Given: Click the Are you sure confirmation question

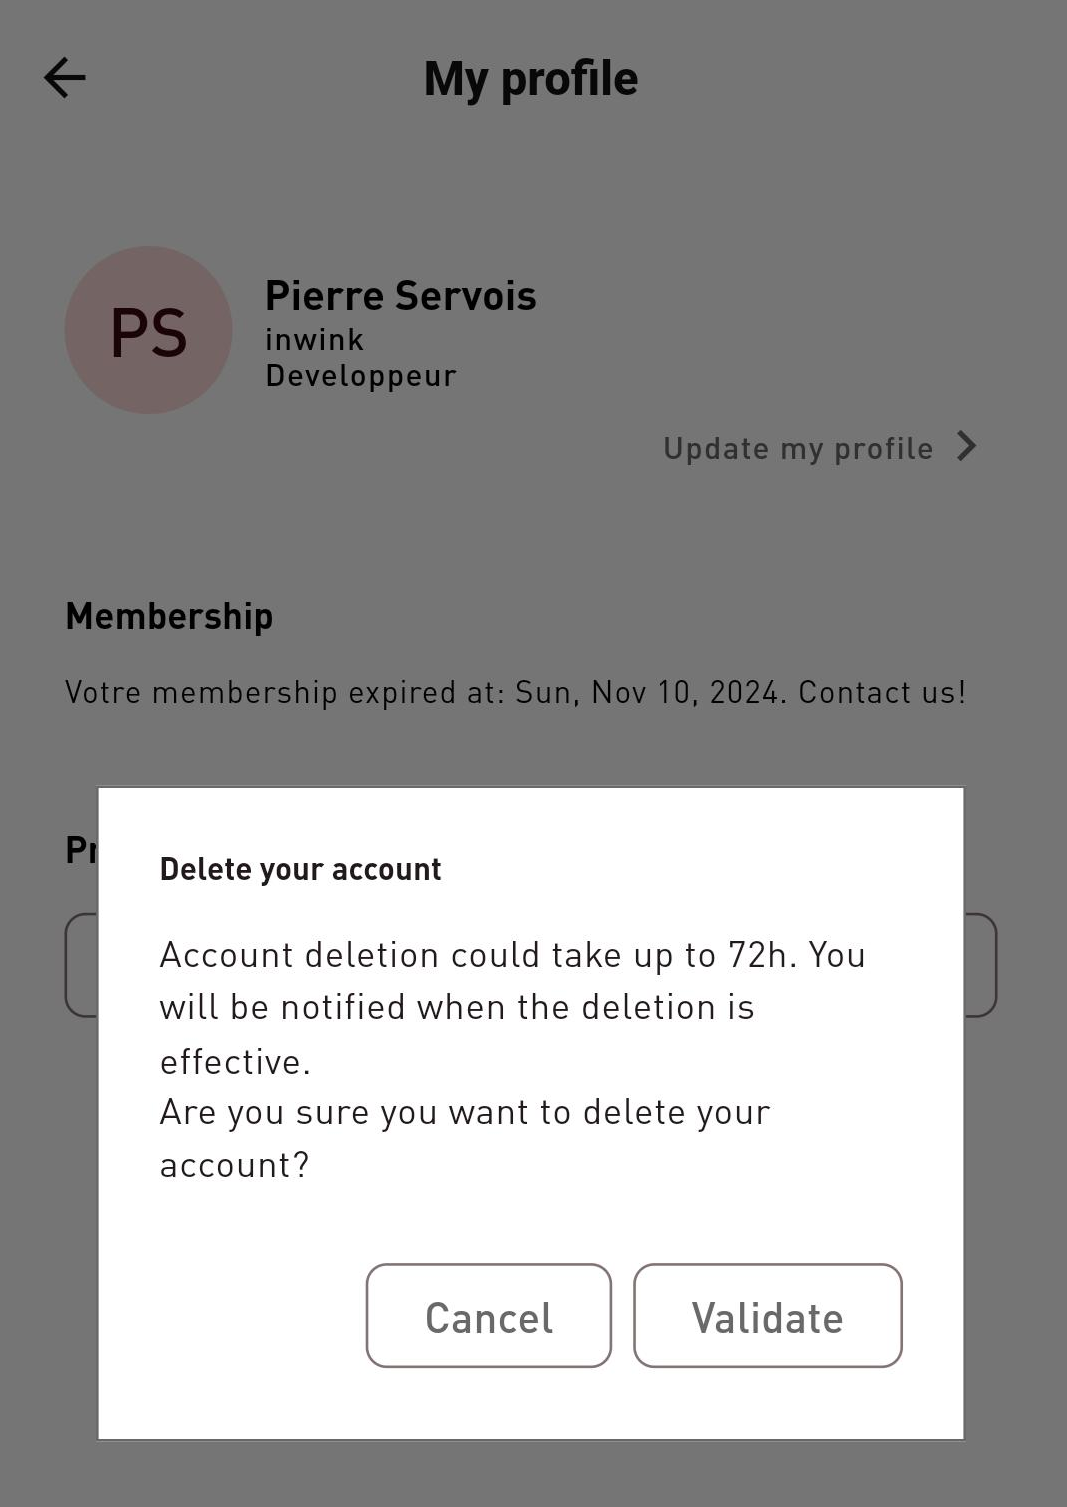Looking at the screenshot, I should coord(465,1138).
